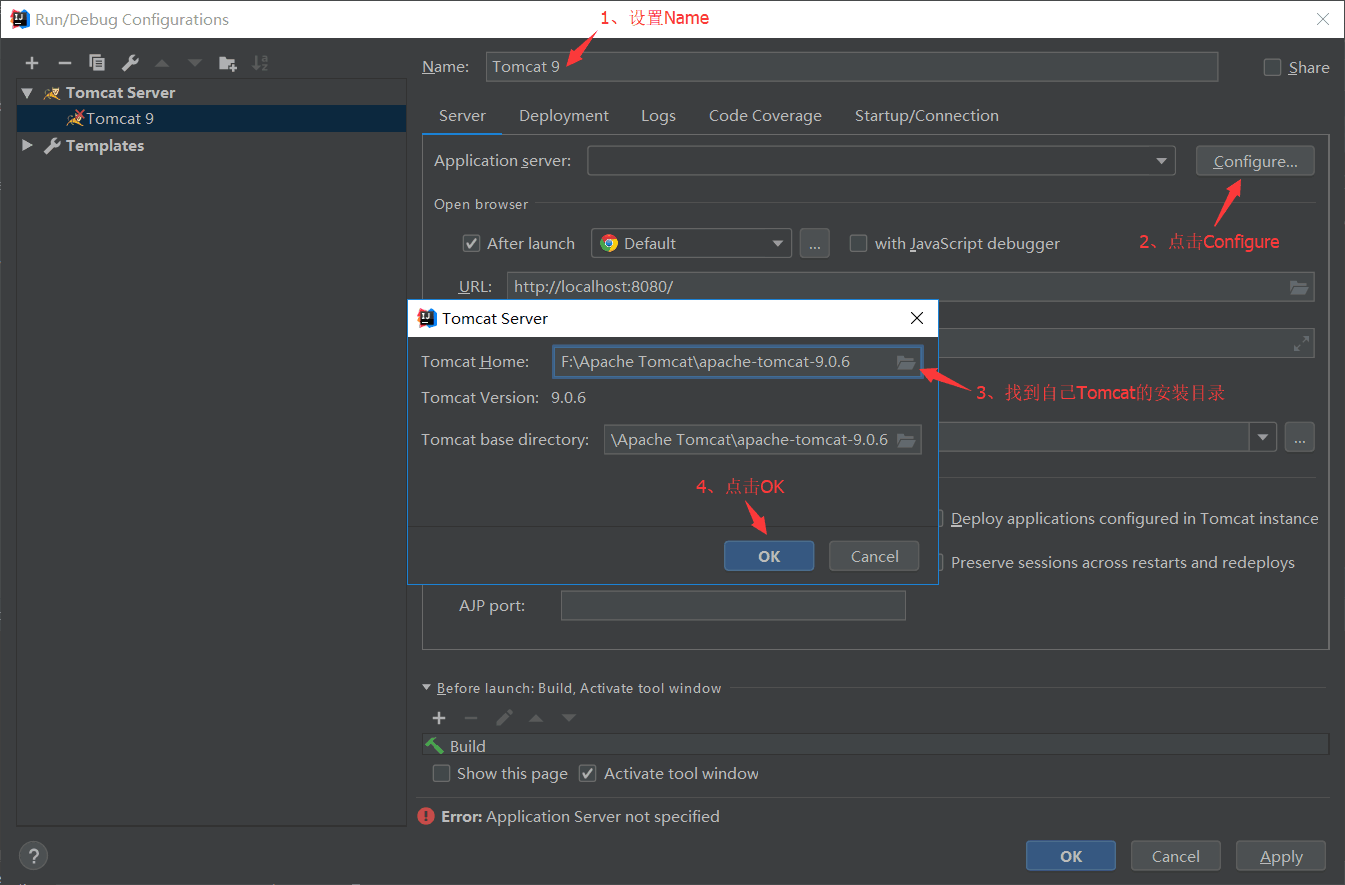Open the Default browser dropdown
The width and height of the screenshot is (1345, 885).
point(777,243)
